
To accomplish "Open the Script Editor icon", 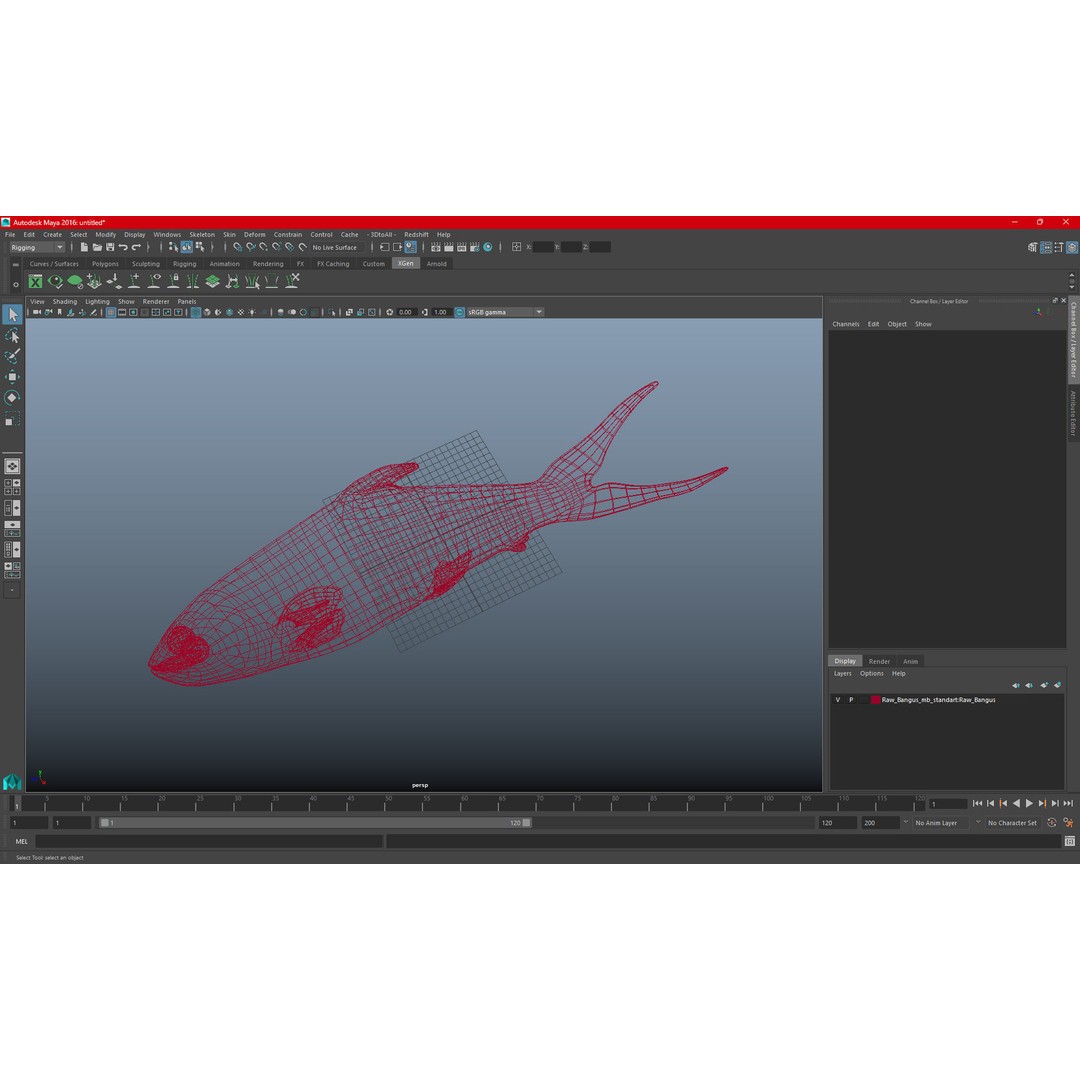I will [1070, 841].
